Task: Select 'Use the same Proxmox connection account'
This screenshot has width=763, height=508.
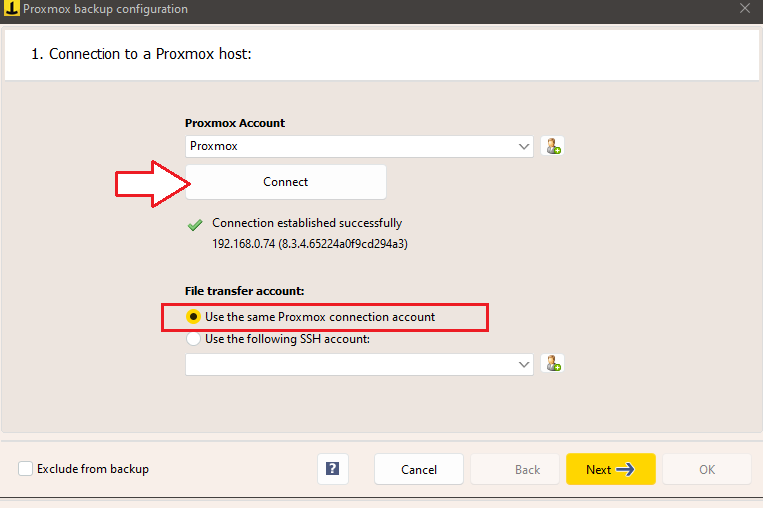Action: pyautogui.click(x=193, y=317)
